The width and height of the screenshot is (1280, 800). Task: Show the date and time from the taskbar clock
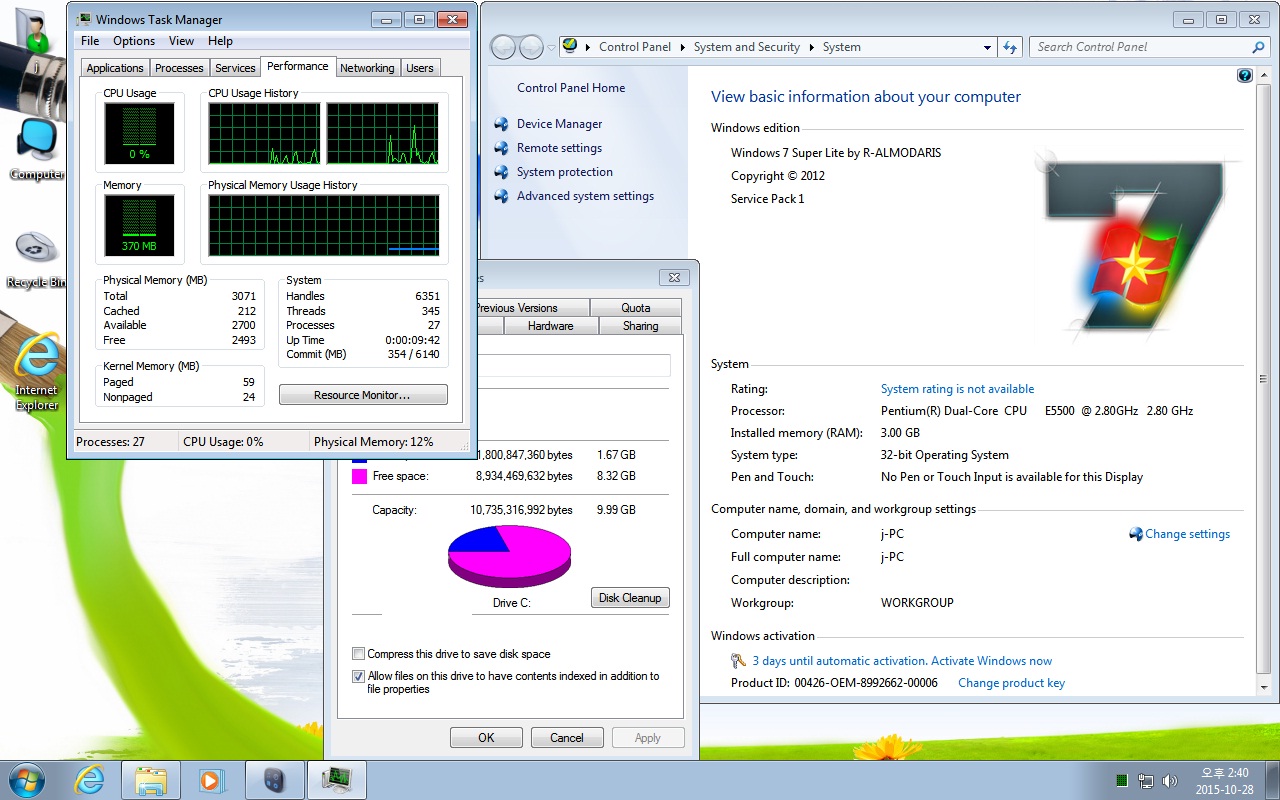pos(1225,780)
